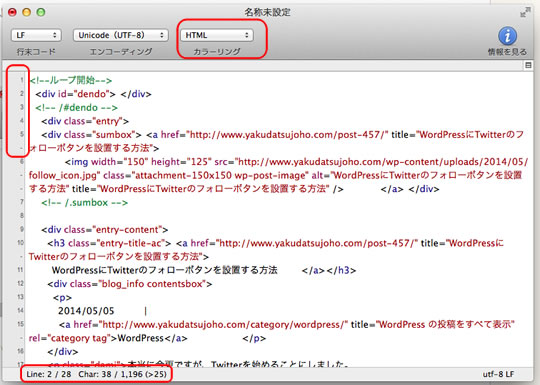The image size is (540, 385).
Task: Click the green zoom window button
Action: coord(41,12)
